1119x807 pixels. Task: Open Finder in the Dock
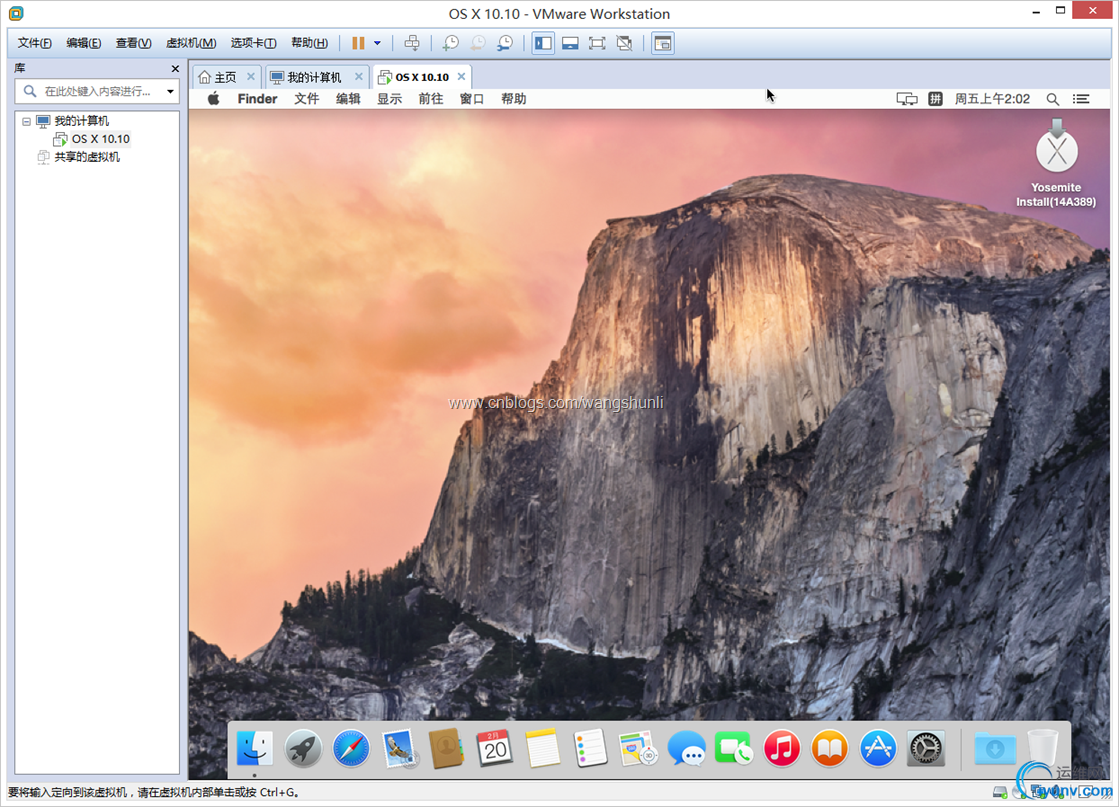pos(255,748)
